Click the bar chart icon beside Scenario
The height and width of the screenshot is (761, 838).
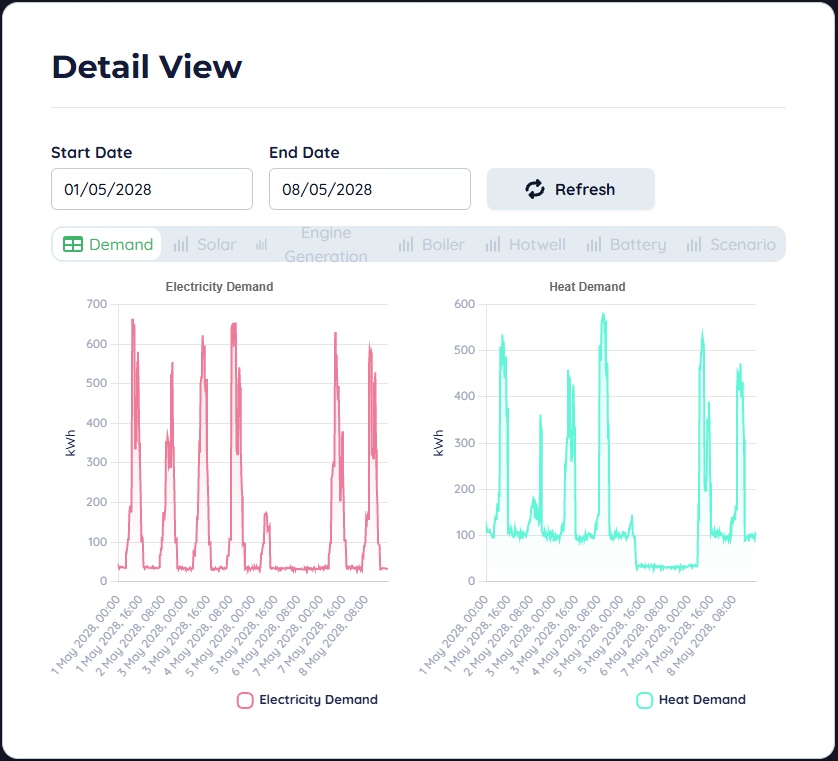coord(694,244)
